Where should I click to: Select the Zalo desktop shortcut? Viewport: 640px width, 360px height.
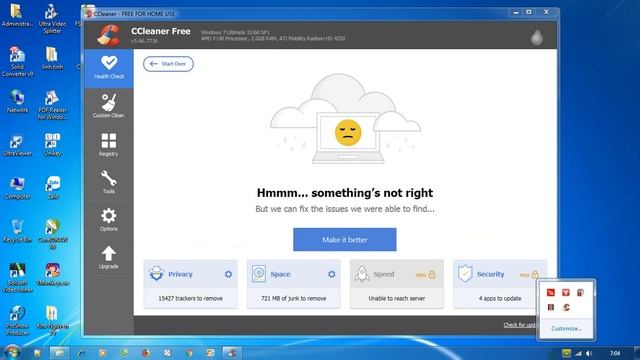[53, 188]
